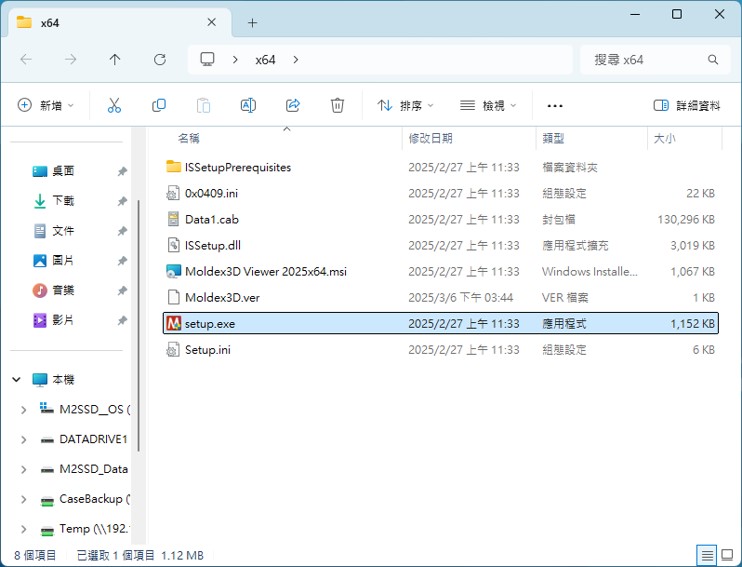The image size is (742, 567).
Task: Go up one folder level
Action: [115, 60]
